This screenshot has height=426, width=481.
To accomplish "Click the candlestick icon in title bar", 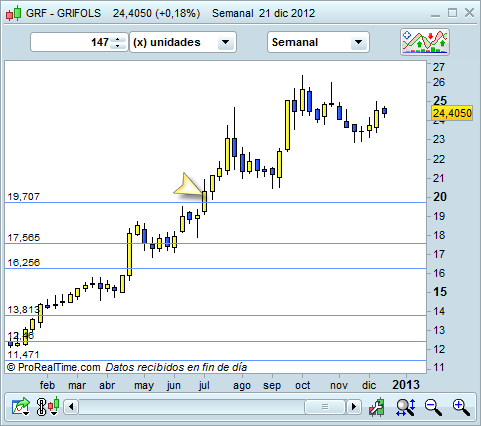I will click(13, 13).
